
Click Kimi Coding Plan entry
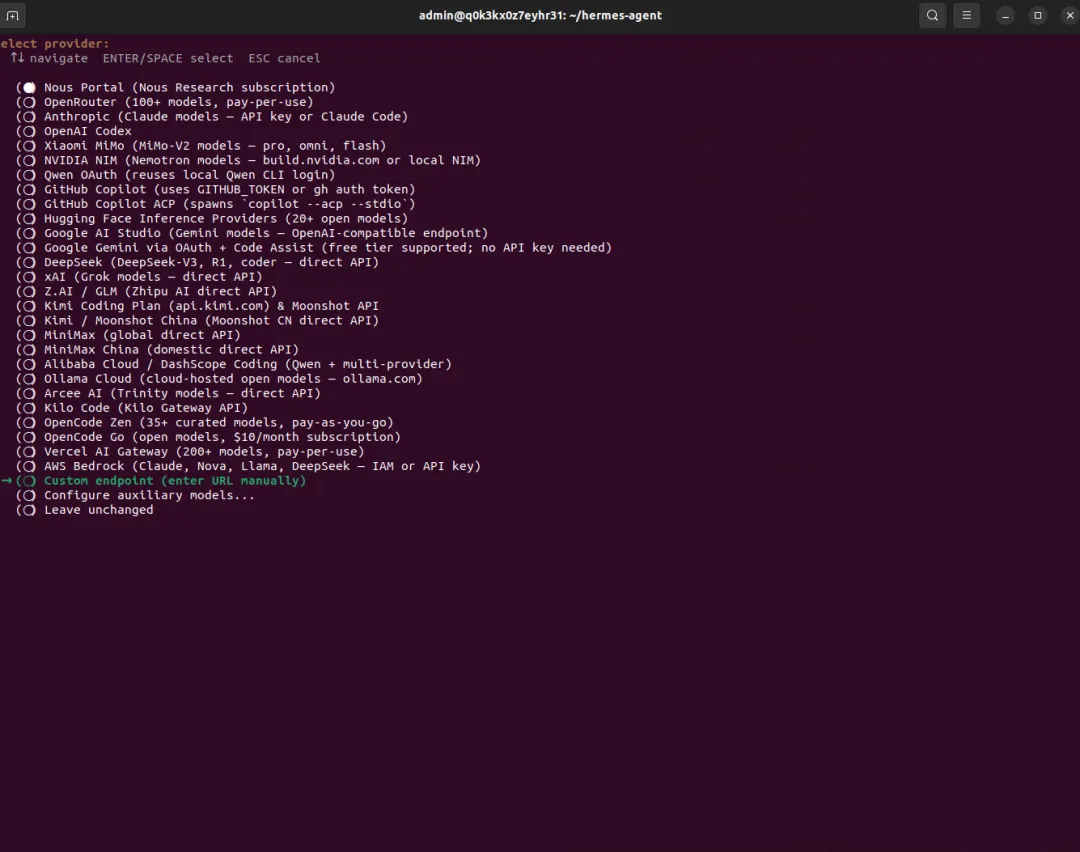coord(211,306)
